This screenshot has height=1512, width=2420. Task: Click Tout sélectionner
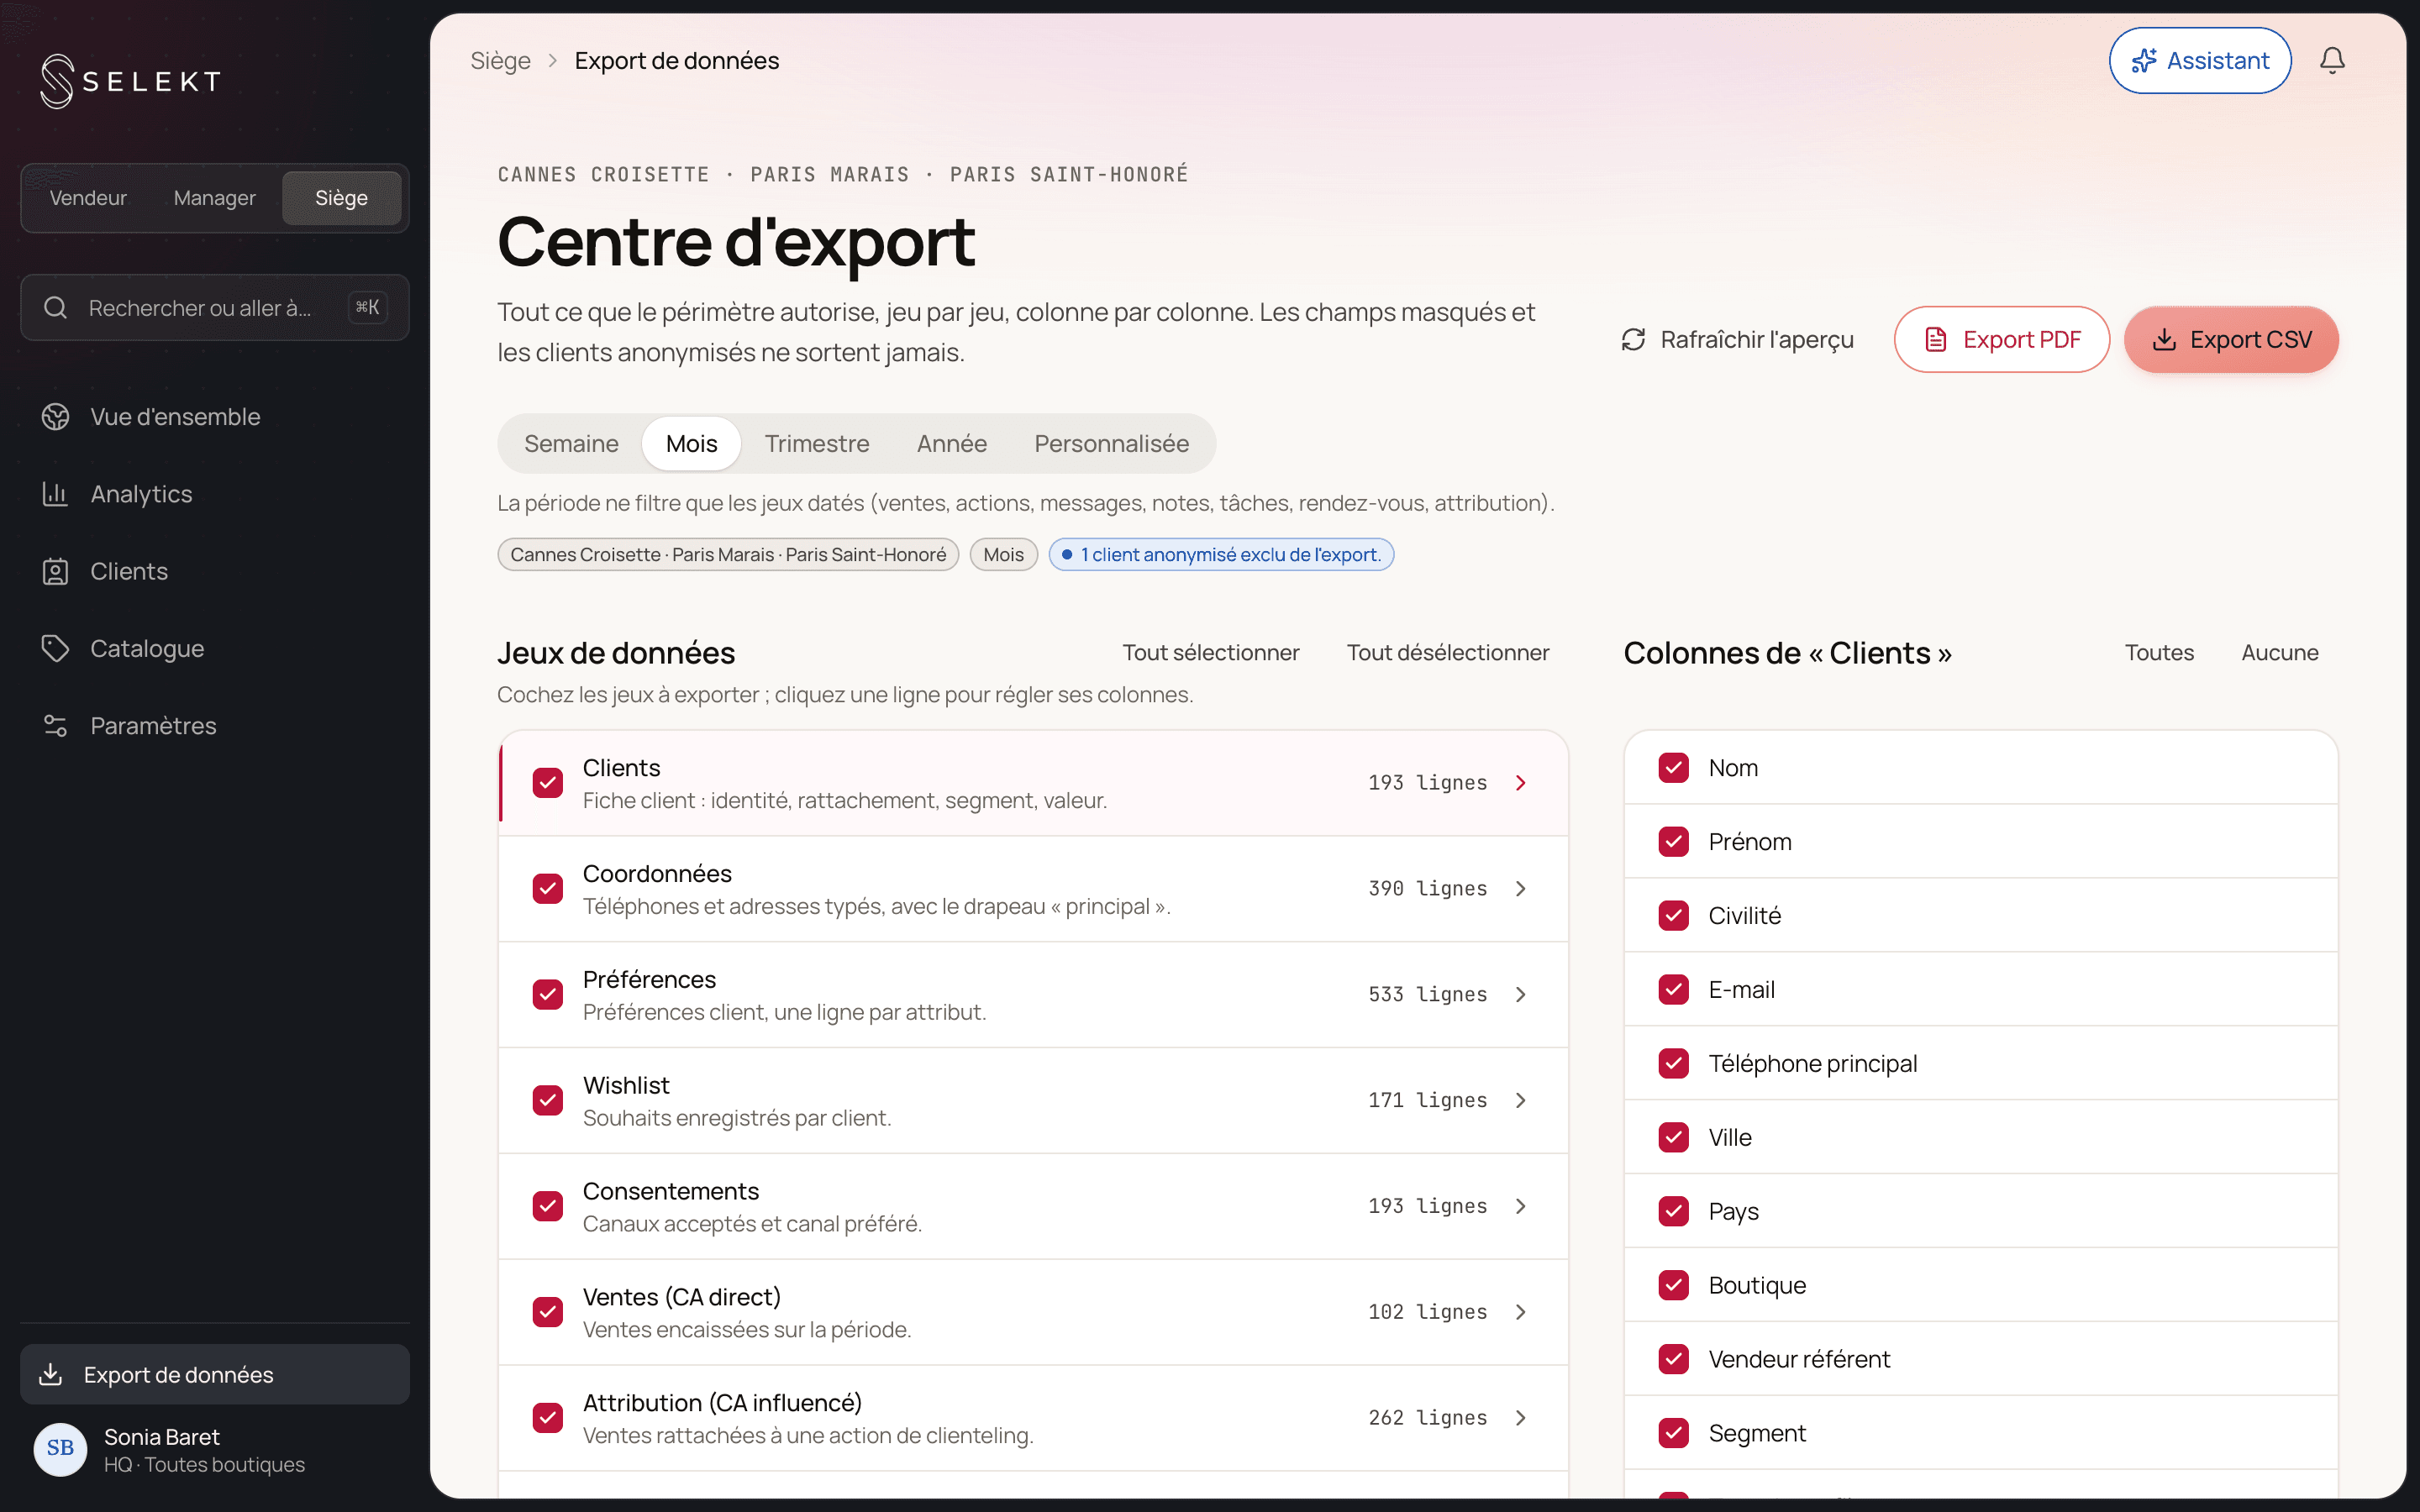pyautogui.click(x=1210, y=653)
